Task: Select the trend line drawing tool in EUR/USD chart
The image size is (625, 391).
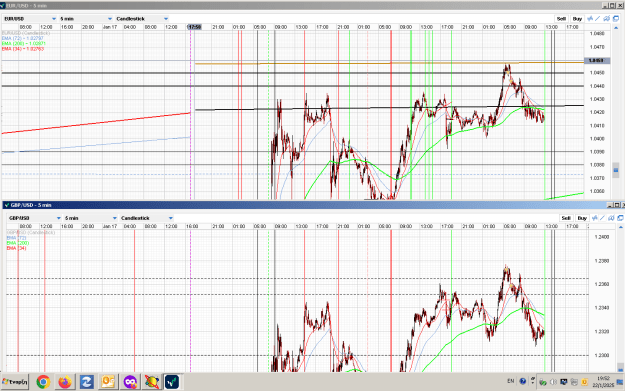Action: [x=597, y=18]
